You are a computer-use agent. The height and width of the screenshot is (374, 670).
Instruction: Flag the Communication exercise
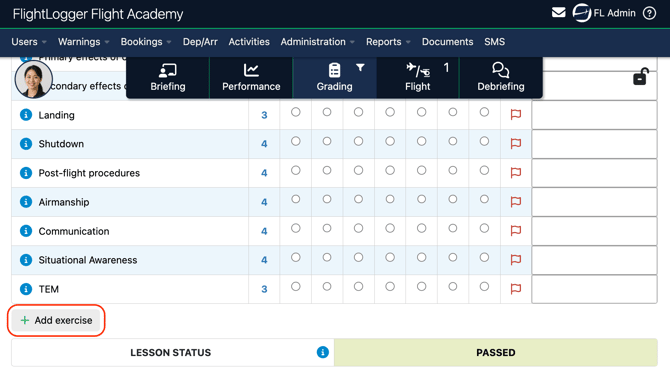point(516,231)
